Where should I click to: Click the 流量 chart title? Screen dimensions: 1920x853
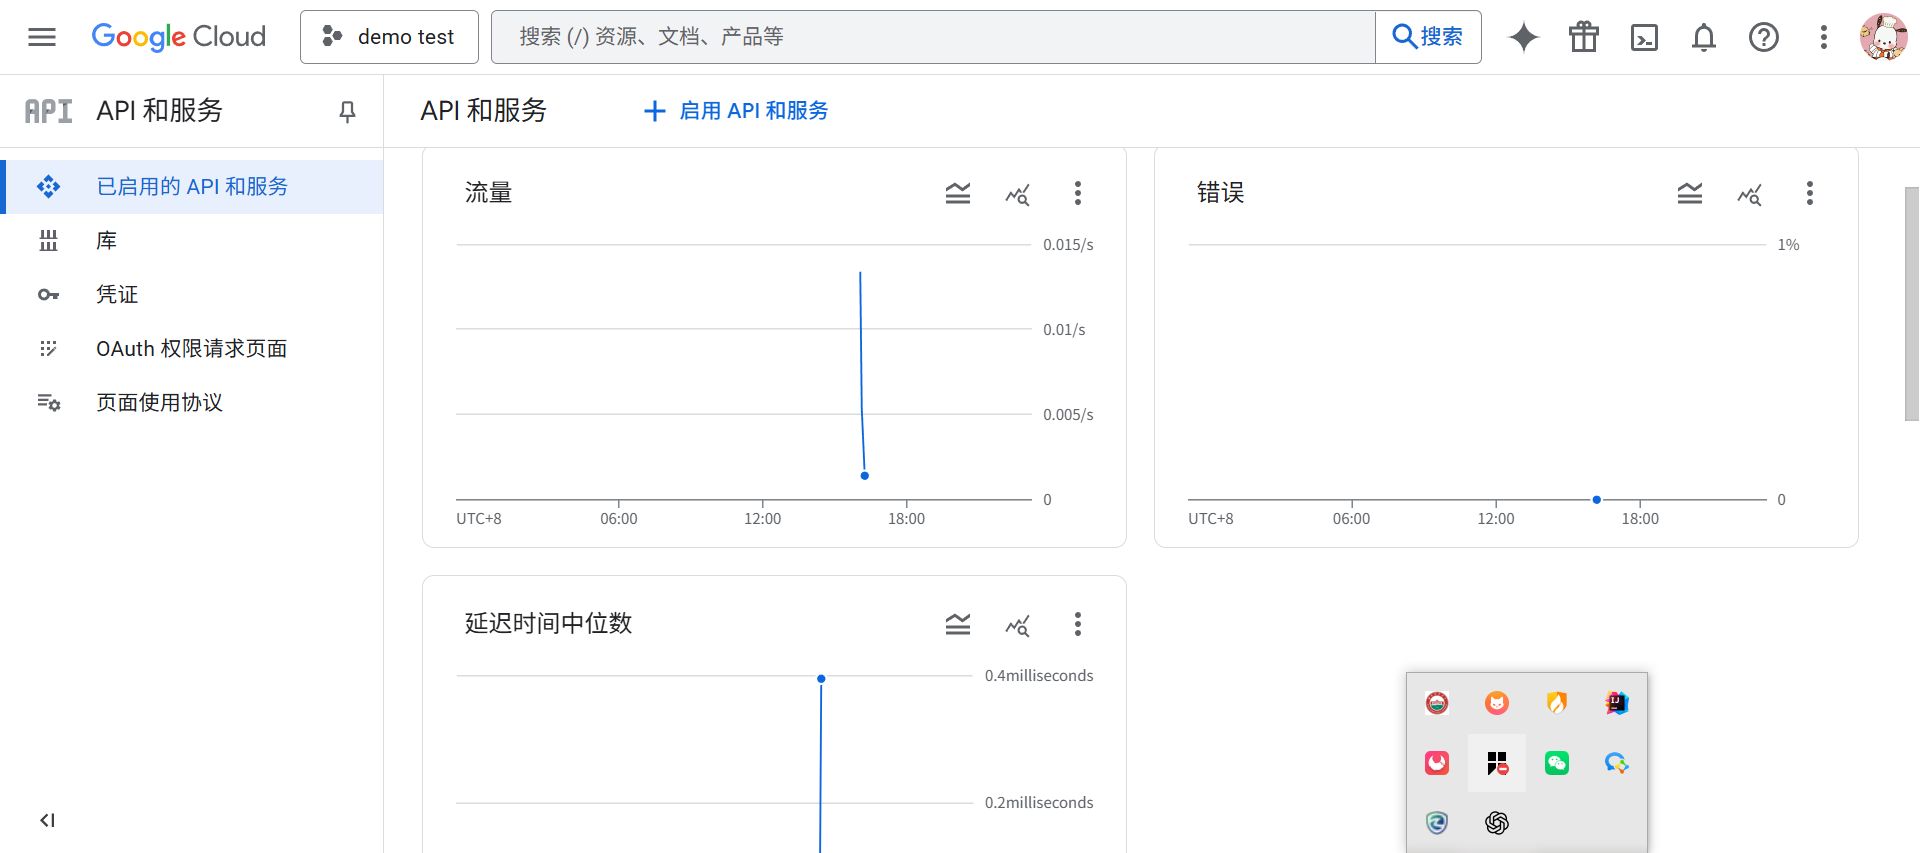point(489,193)
